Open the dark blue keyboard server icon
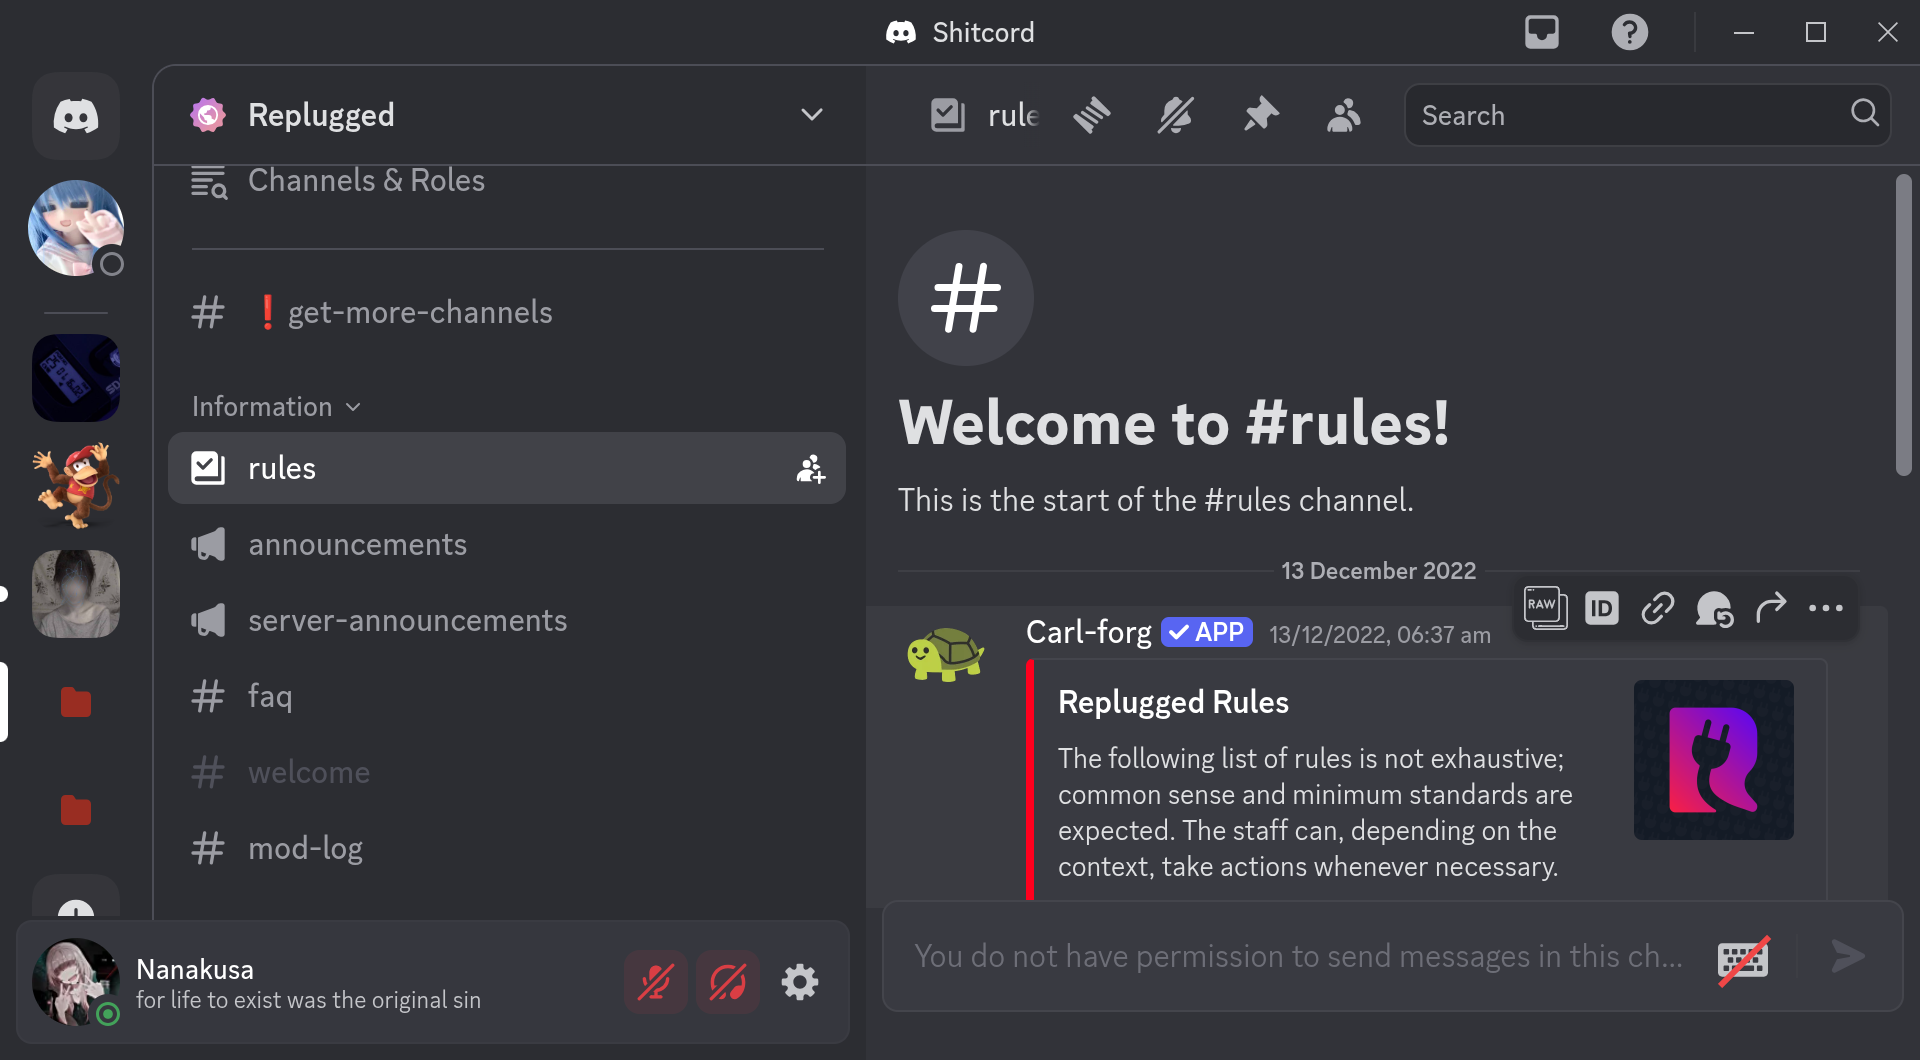 tap(76, 378)
